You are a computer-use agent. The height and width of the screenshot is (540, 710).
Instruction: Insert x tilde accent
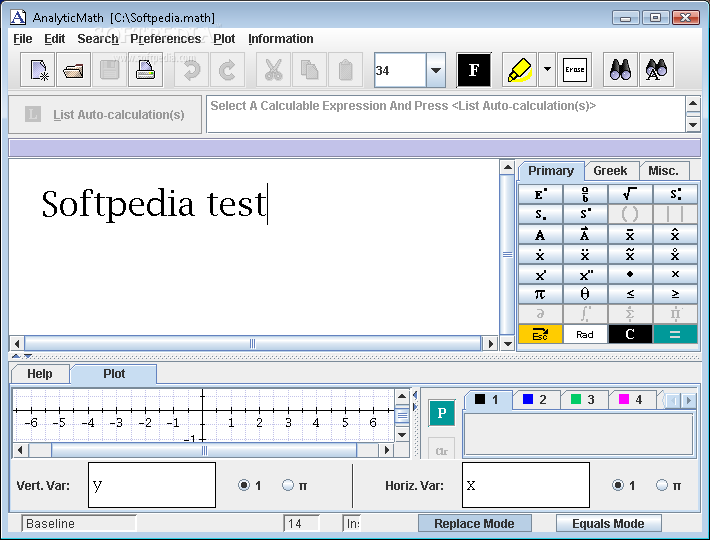pos(630,254)
